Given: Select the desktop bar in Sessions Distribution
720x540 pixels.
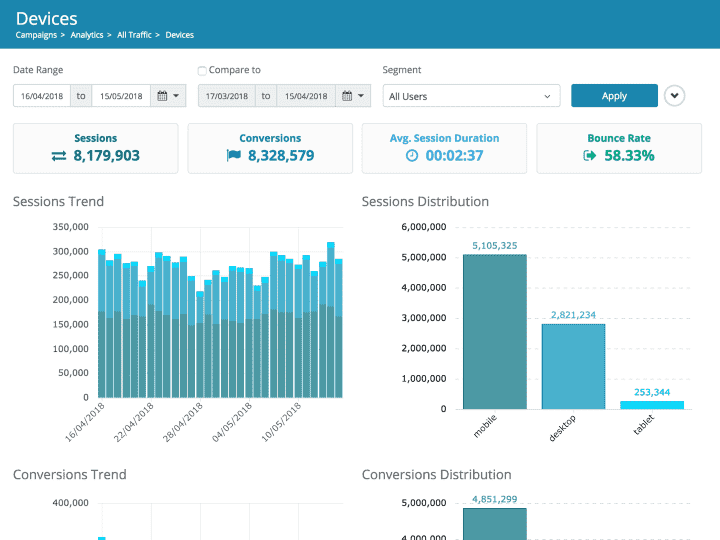Looking at the screenshot, I should tap(573, 366).
